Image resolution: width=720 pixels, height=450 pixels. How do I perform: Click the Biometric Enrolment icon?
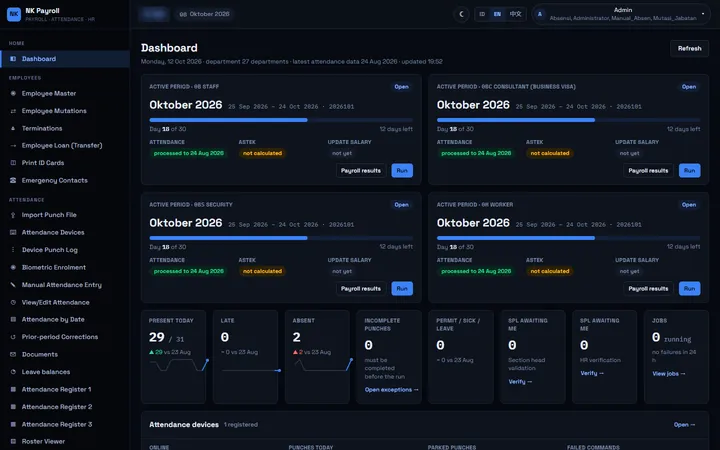13,267
